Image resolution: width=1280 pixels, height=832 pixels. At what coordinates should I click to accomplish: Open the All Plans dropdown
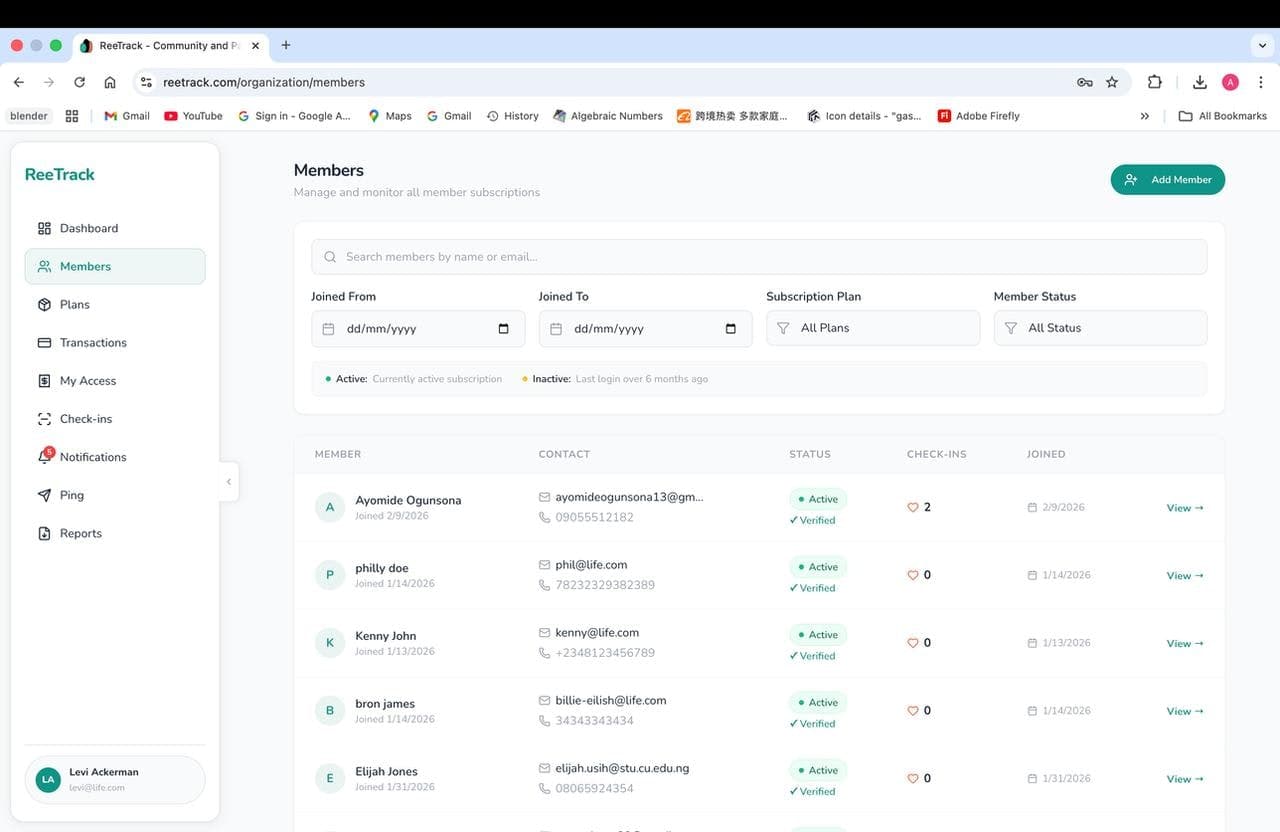point(872,327)
